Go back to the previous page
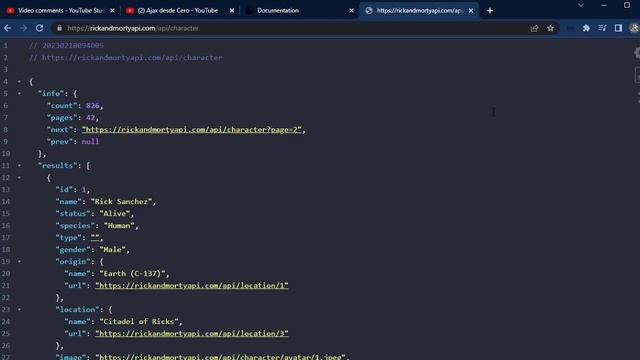The height and width of the screenshot is (360, 640). click(8, 28)
